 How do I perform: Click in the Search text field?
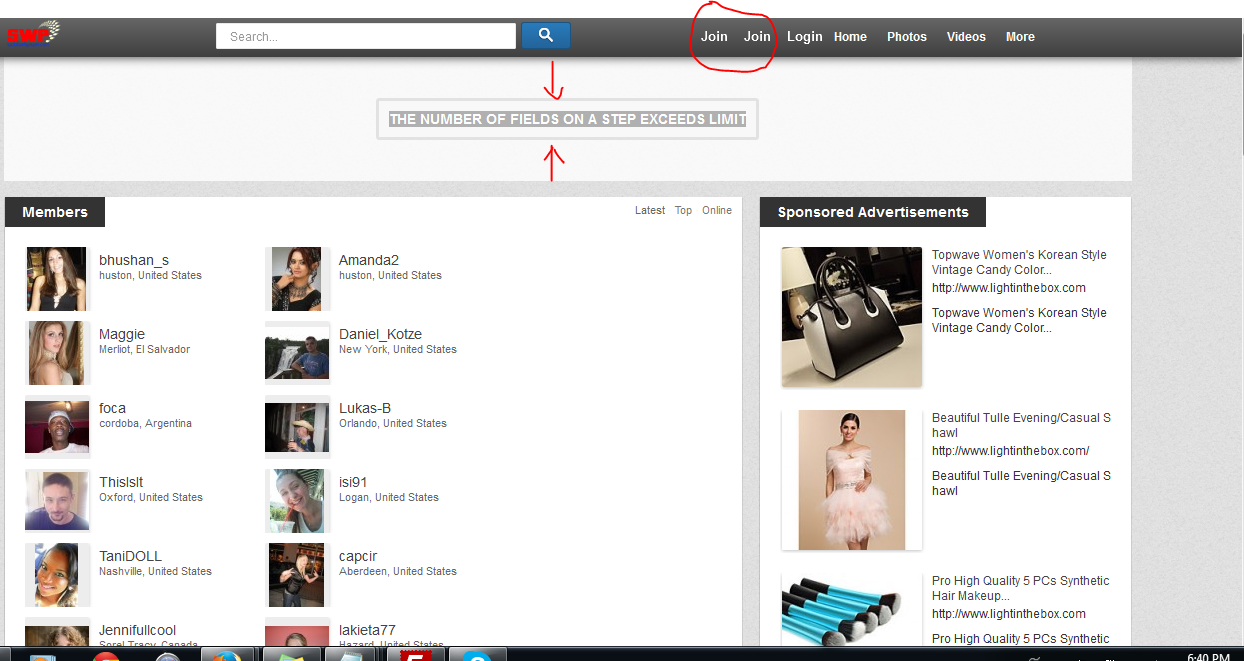(x=365, y=37)
